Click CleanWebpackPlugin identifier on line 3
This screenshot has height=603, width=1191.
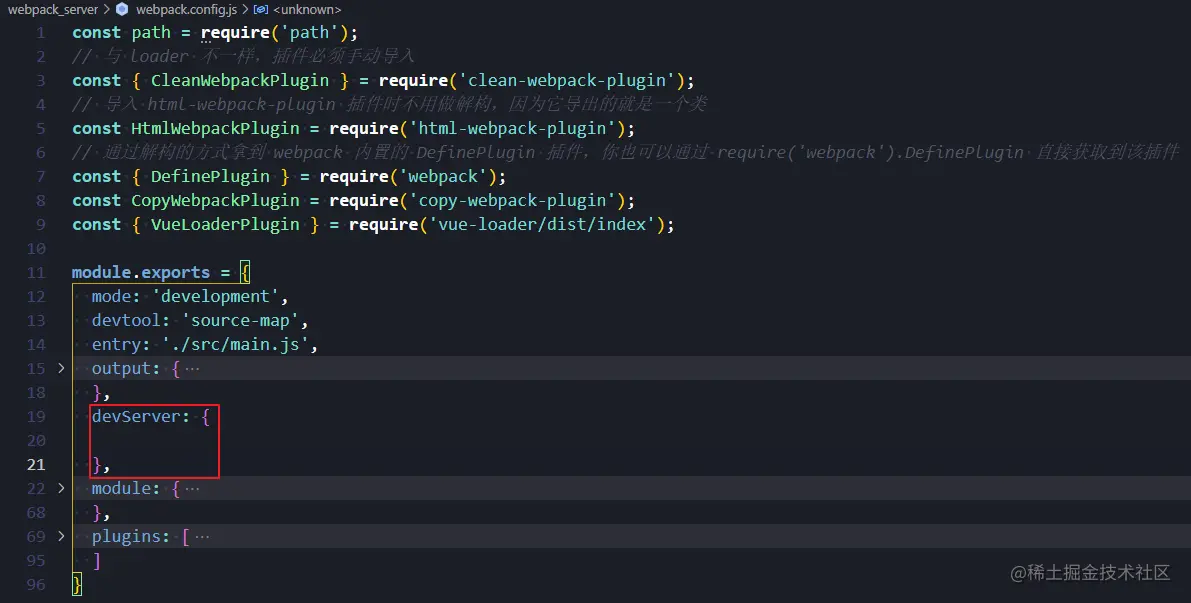[x=240, y=81]
